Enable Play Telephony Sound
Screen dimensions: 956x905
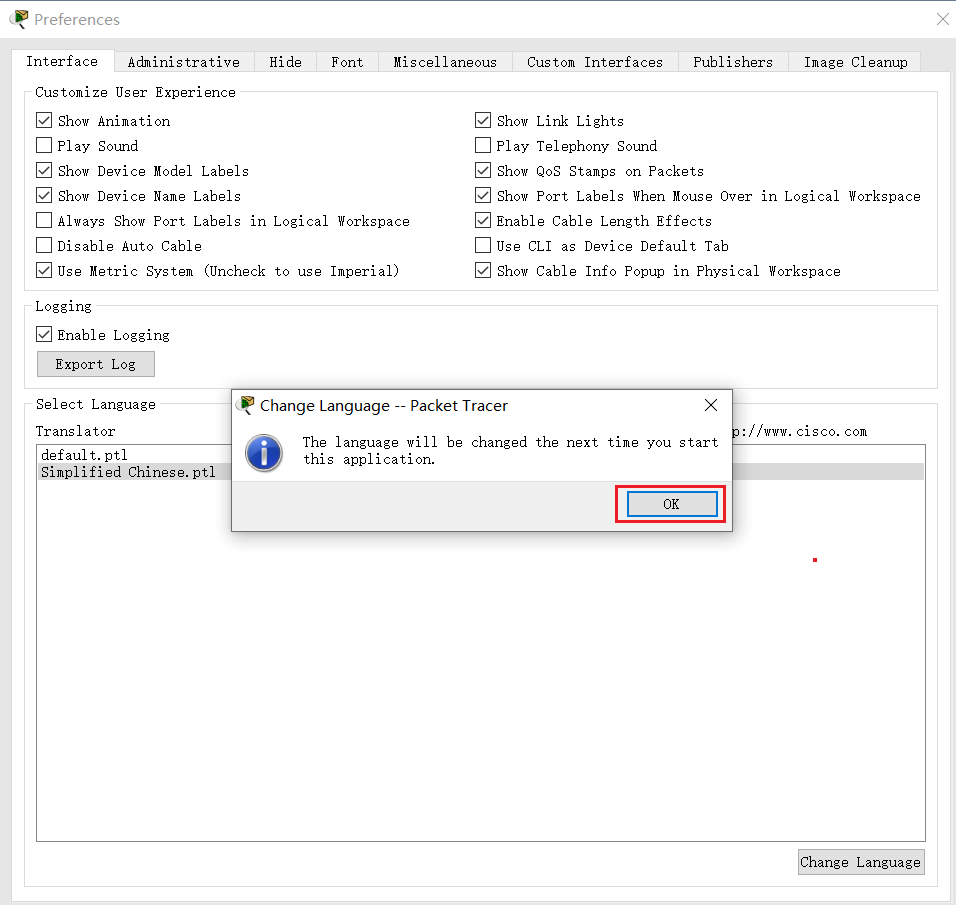(x=483, y=145)
